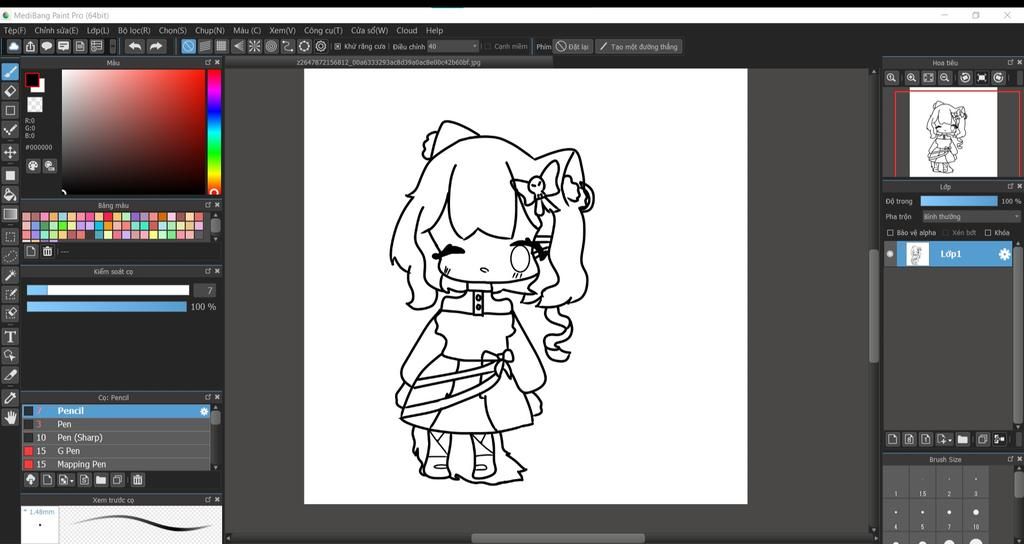Open Pencil brush settings gear
This screenshot has width=1024, height=544.
click(204, 411)
